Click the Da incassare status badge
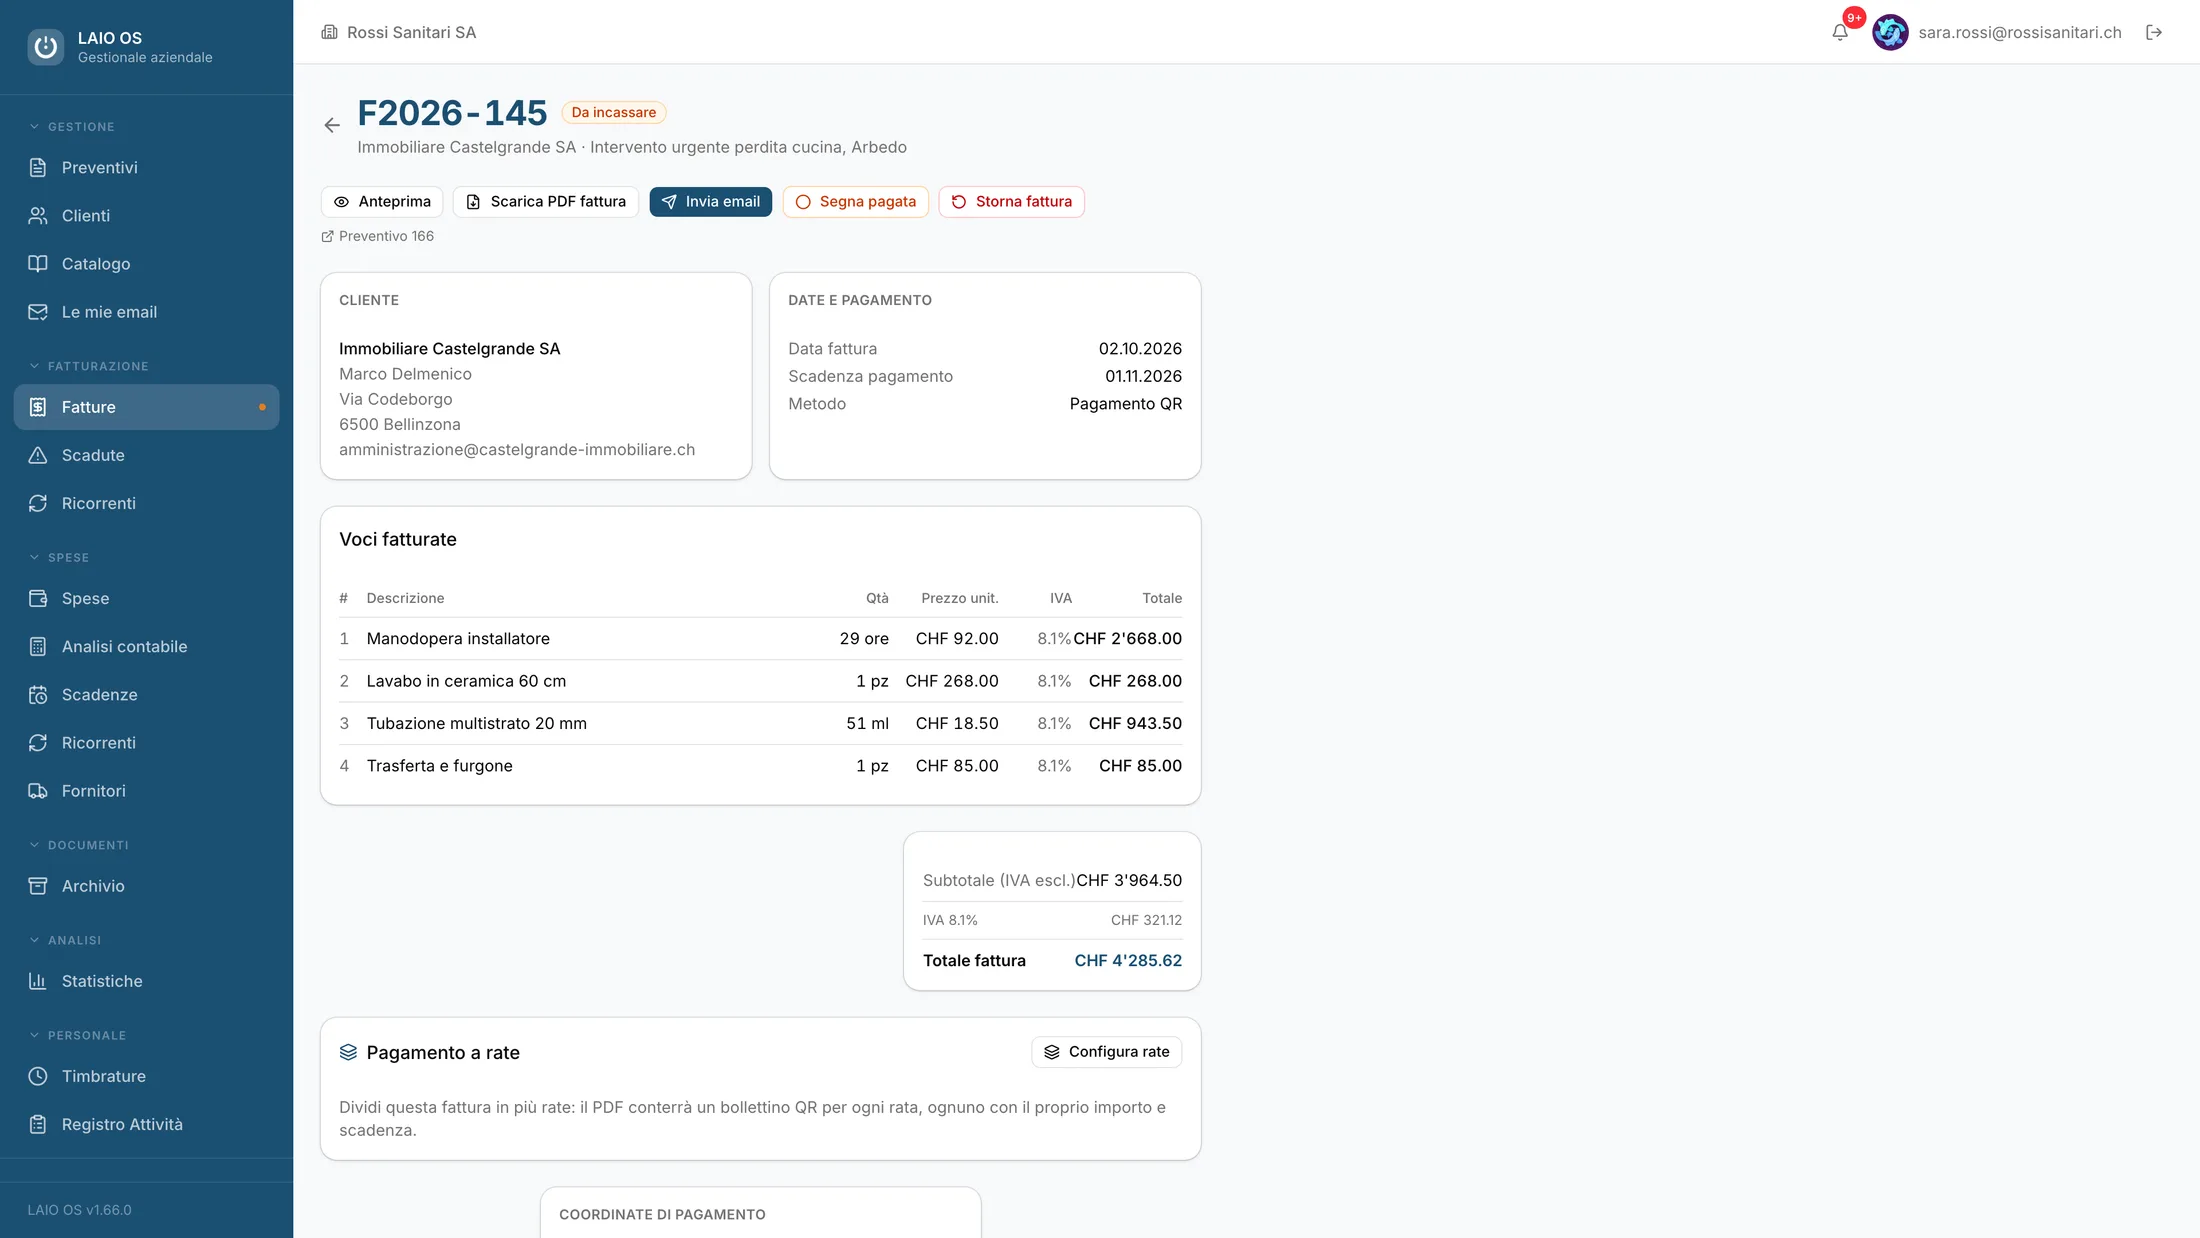The height and width of the screenshot is (1238, 2200). tap(614, 112)
